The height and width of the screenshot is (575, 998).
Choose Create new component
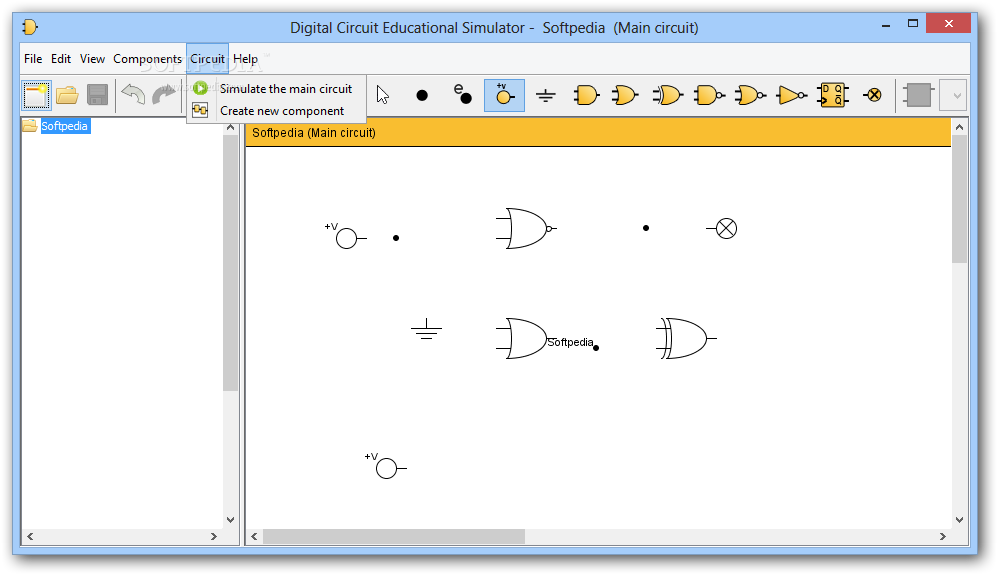[x=276, y=111]
